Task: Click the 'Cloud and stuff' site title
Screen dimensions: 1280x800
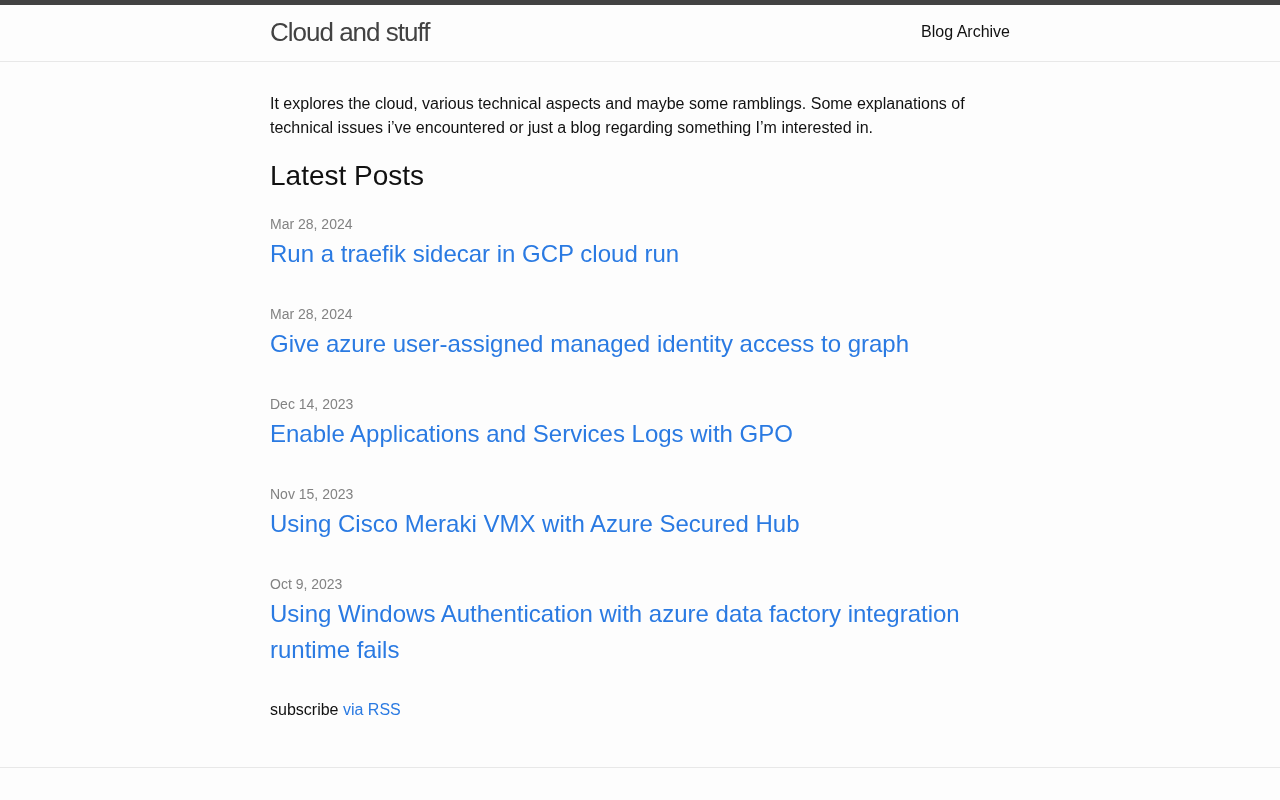Action: click(x=350, y=32)
